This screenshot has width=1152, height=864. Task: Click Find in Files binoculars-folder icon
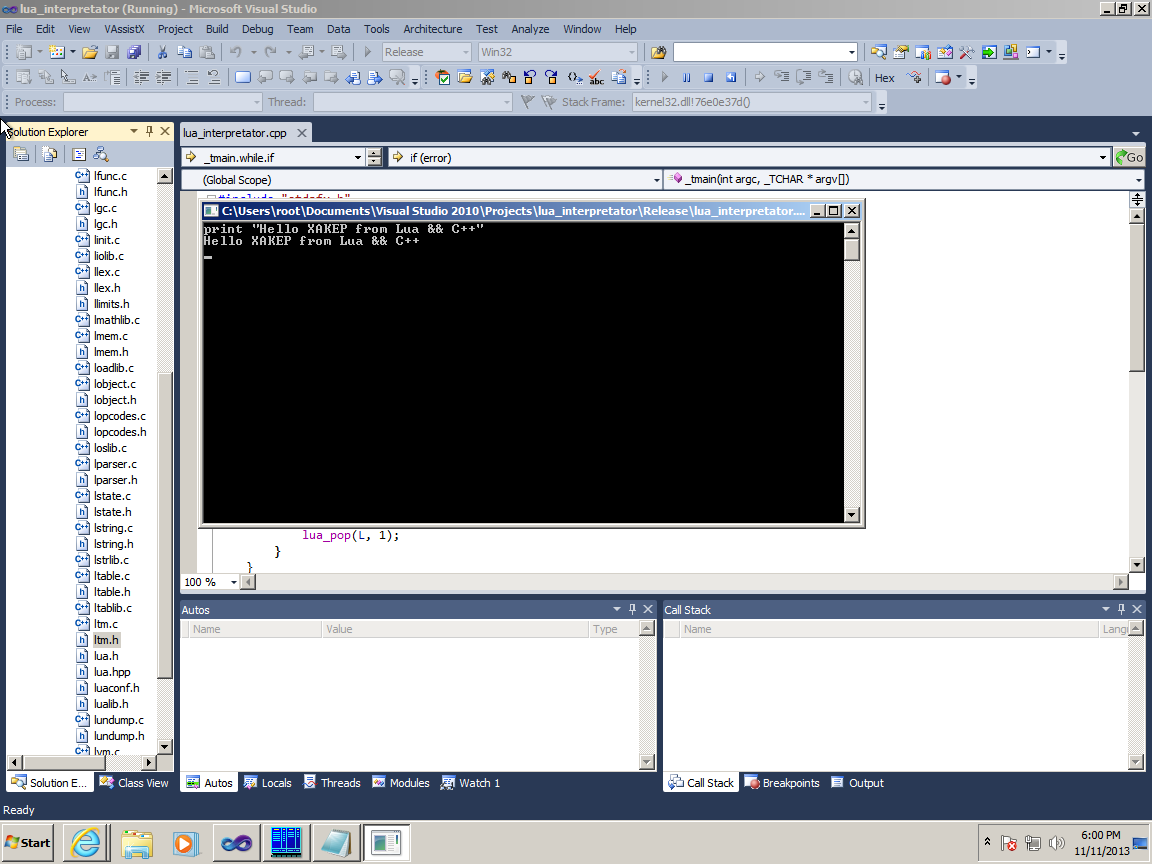[x=658, y=52]
